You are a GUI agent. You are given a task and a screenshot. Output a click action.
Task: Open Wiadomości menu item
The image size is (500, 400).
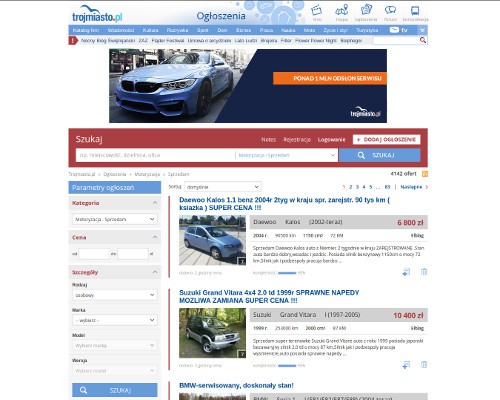click(x=121, y=30)
